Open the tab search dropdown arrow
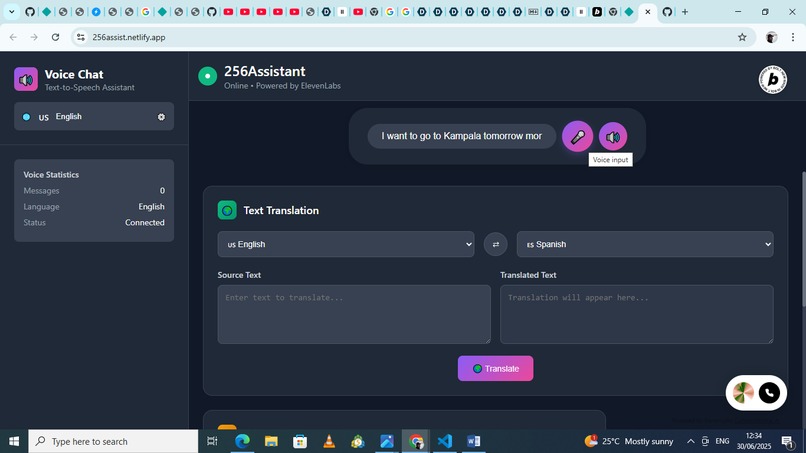 point(11,11)
